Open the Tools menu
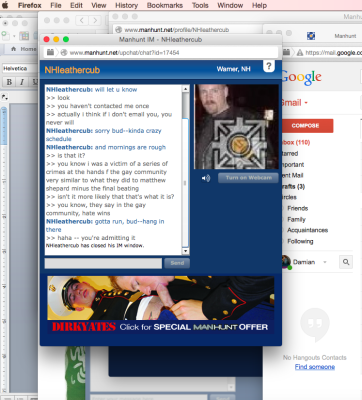Screen dimensions: 362x400 click(x=200, y=5)
